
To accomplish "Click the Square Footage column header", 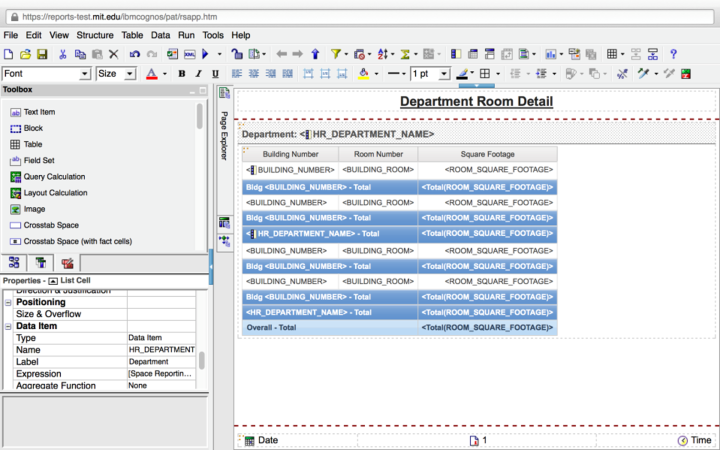I will (487, 154).
